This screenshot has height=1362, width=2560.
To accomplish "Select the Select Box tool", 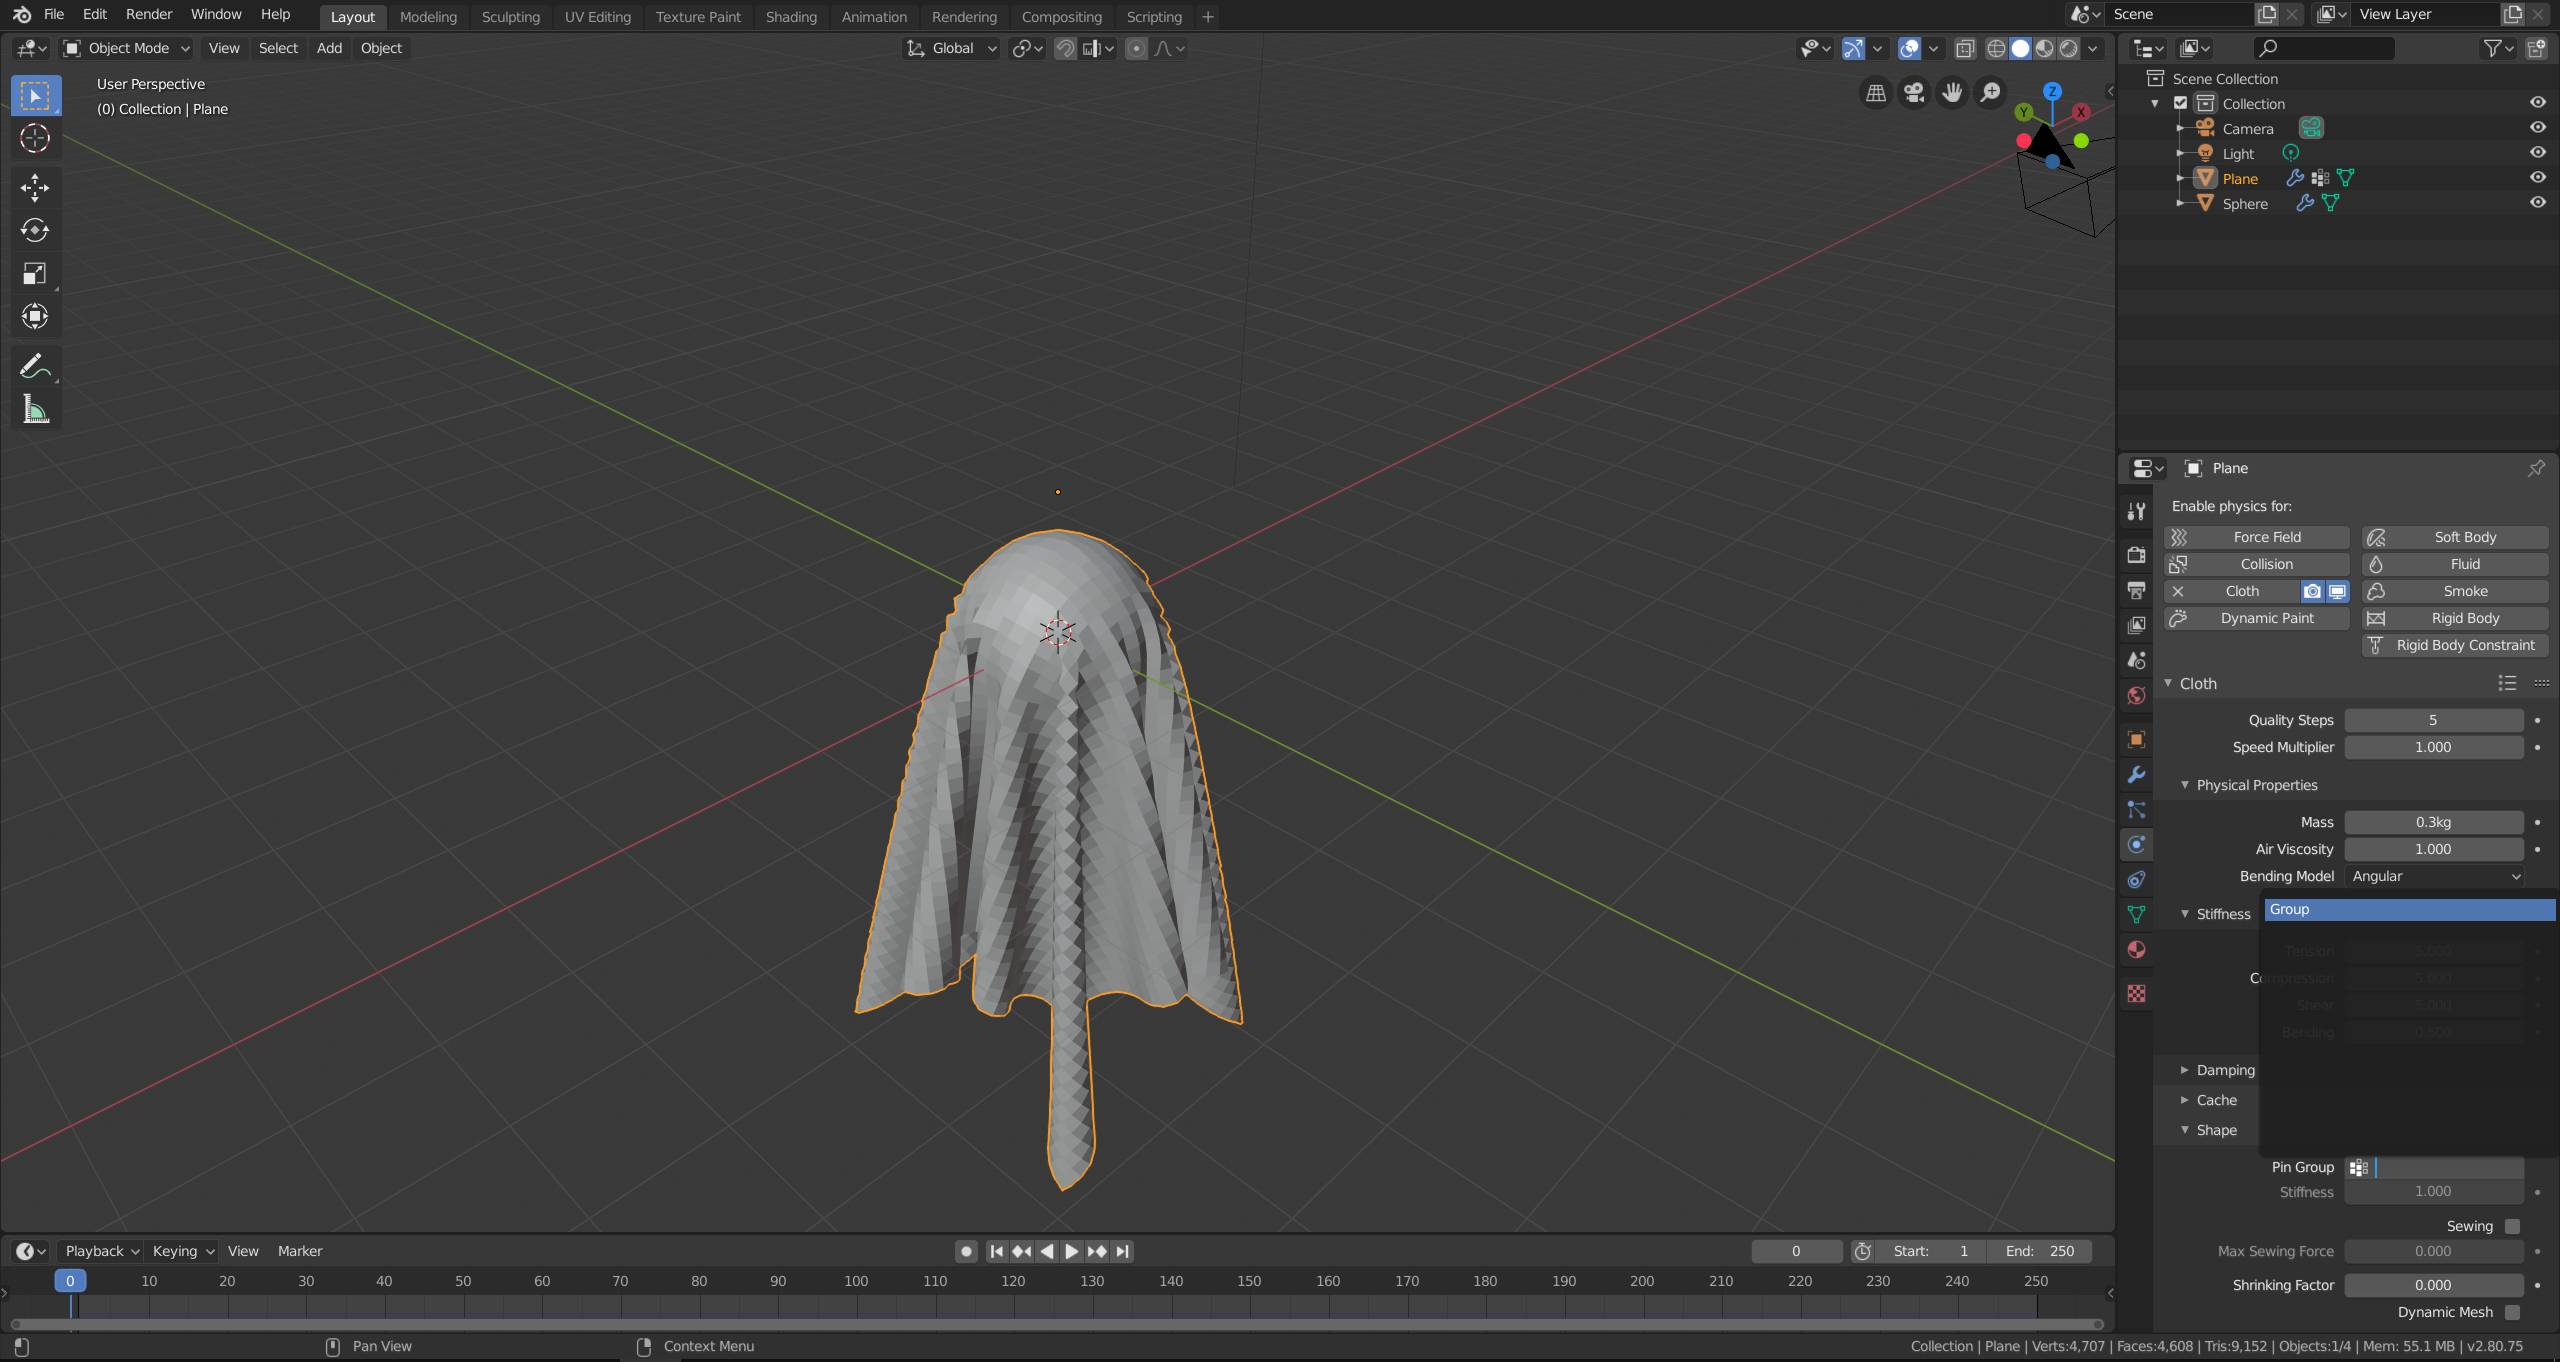I will tap(35, 96).
